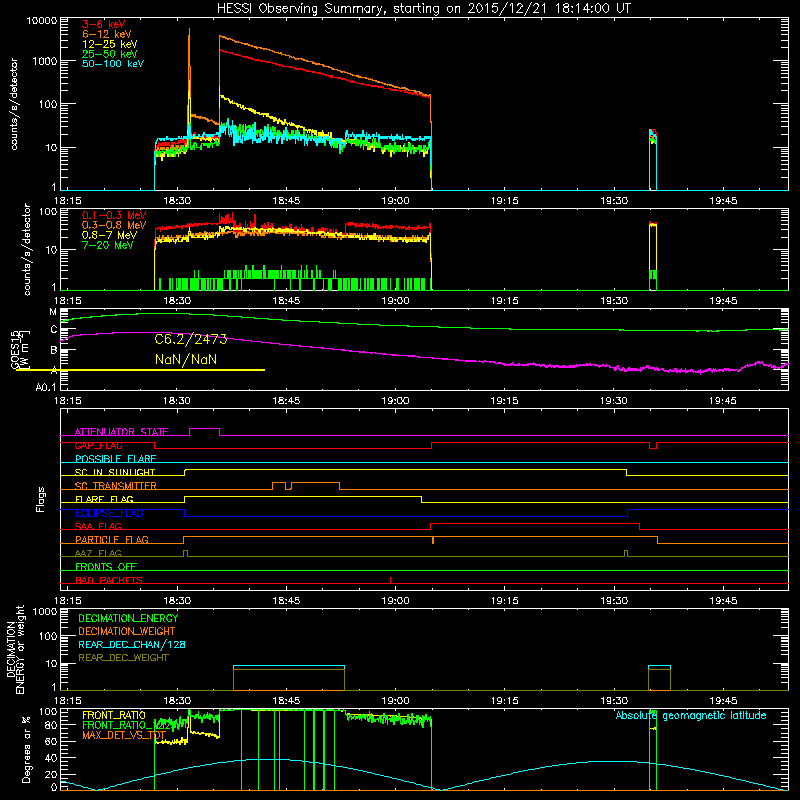Click the REAR_DEC_WEIGHT legend entry
800x800 pixels.
tap(123, 658)
